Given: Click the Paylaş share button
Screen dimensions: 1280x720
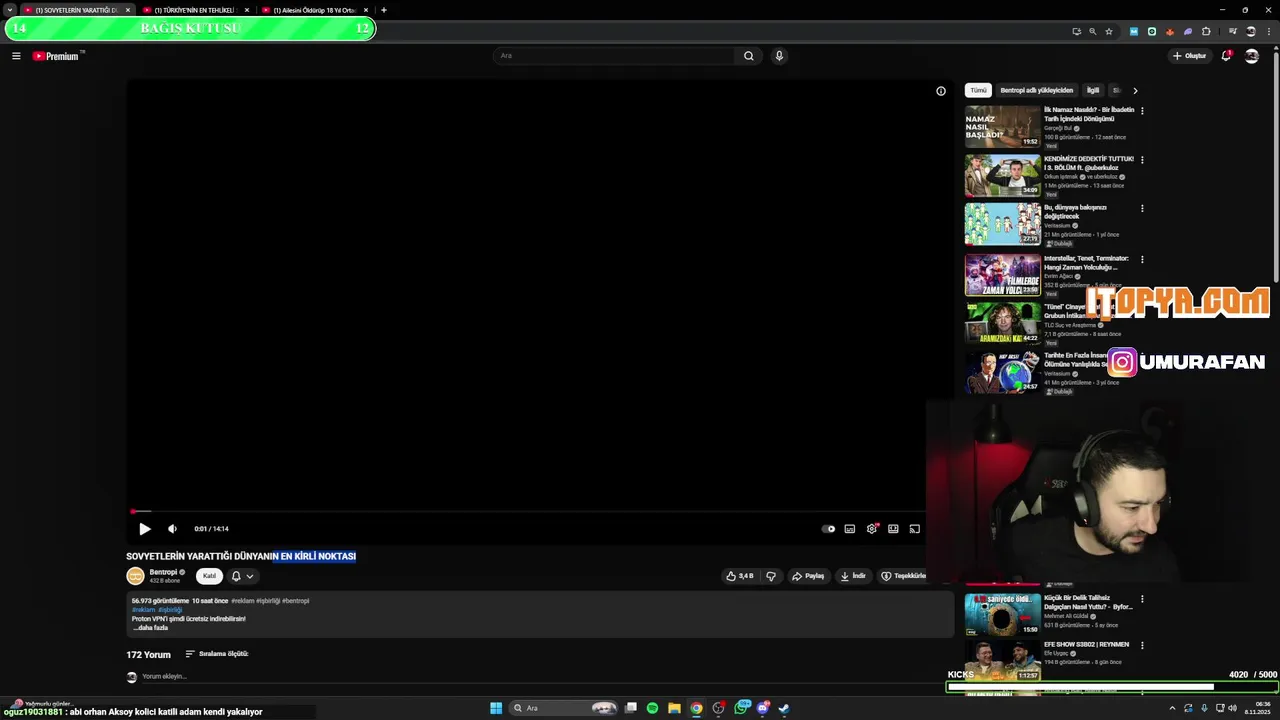Looking at the screenshot, I should (x=809, y=576).
